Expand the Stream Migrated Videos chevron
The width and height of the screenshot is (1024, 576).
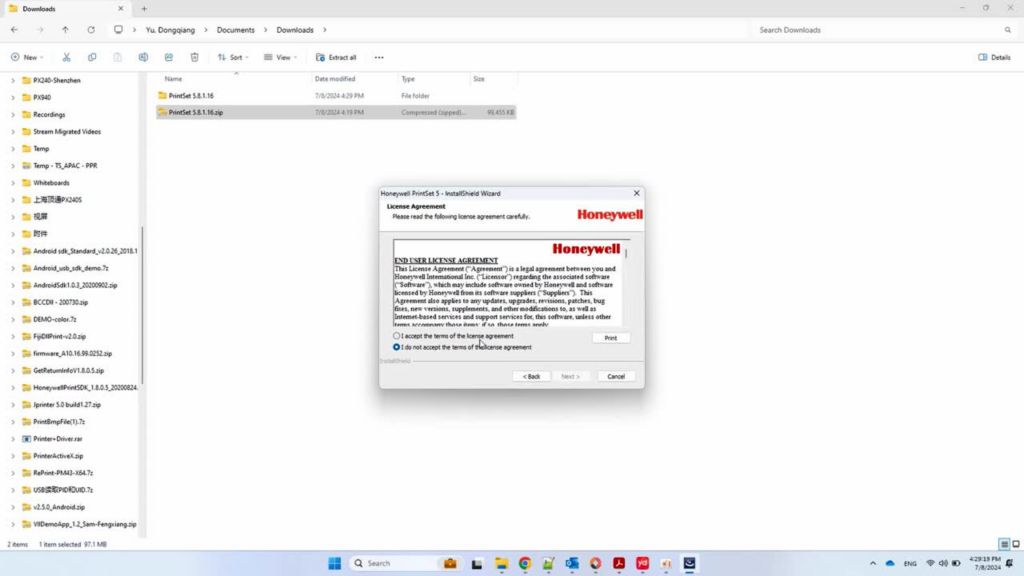[13, 131]
